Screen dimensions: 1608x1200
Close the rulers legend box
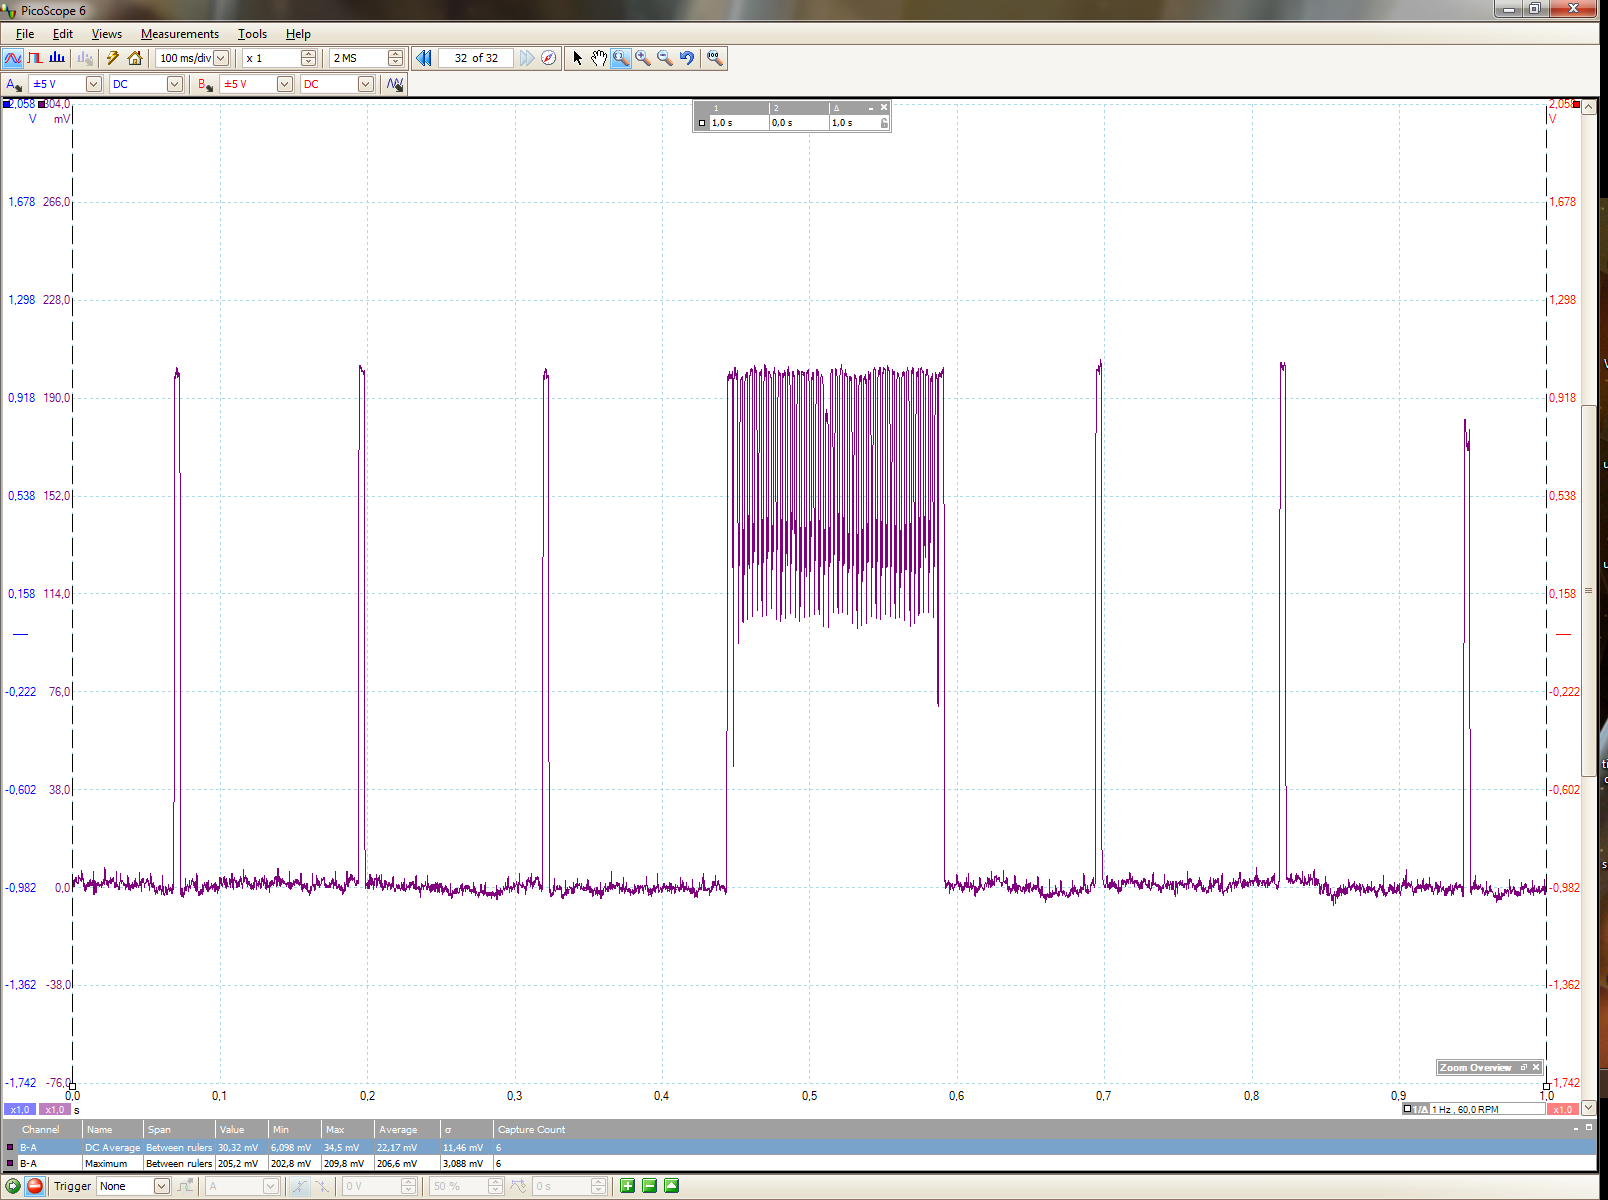(884, 107)
